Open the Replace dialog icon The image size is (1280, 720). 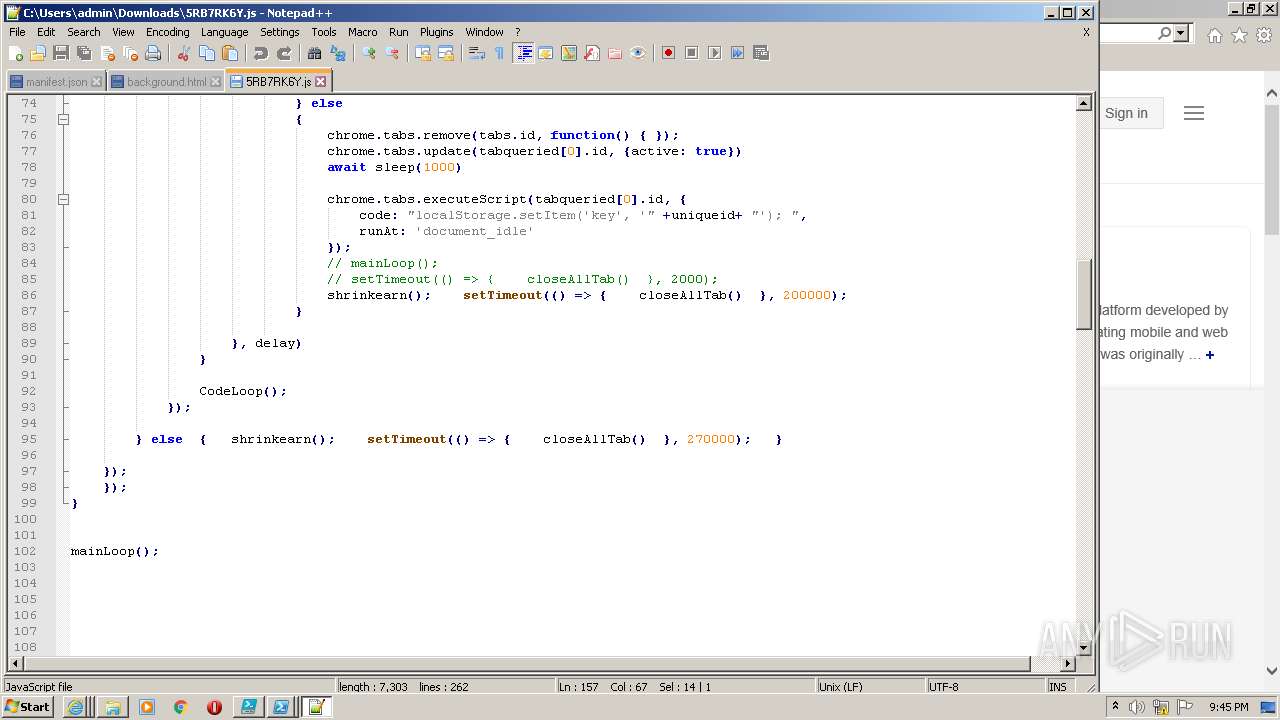pyautogui.click(x=338, y=53)
